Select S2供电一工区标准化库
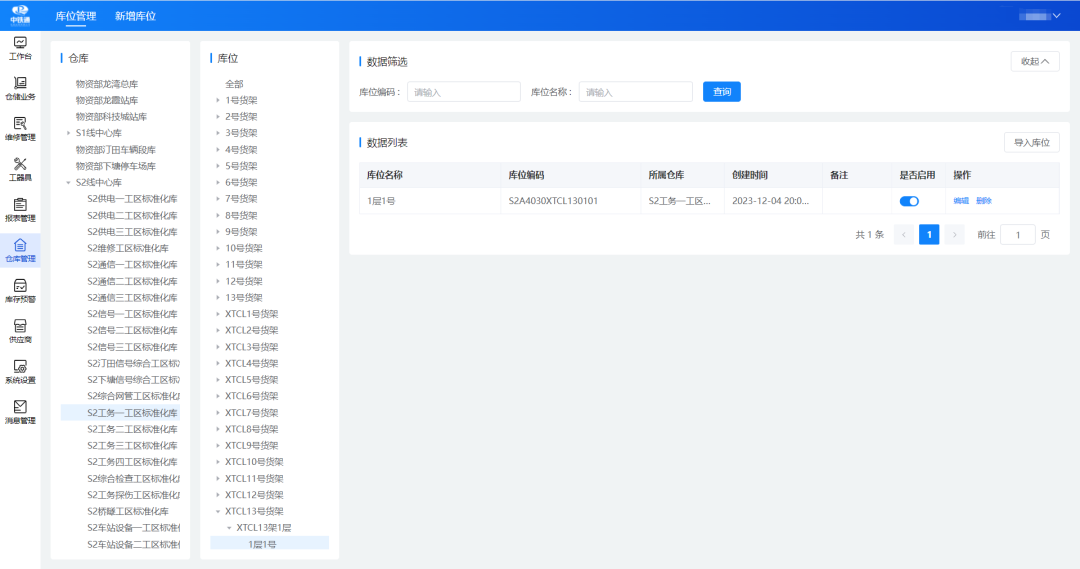 click(132, 199)
